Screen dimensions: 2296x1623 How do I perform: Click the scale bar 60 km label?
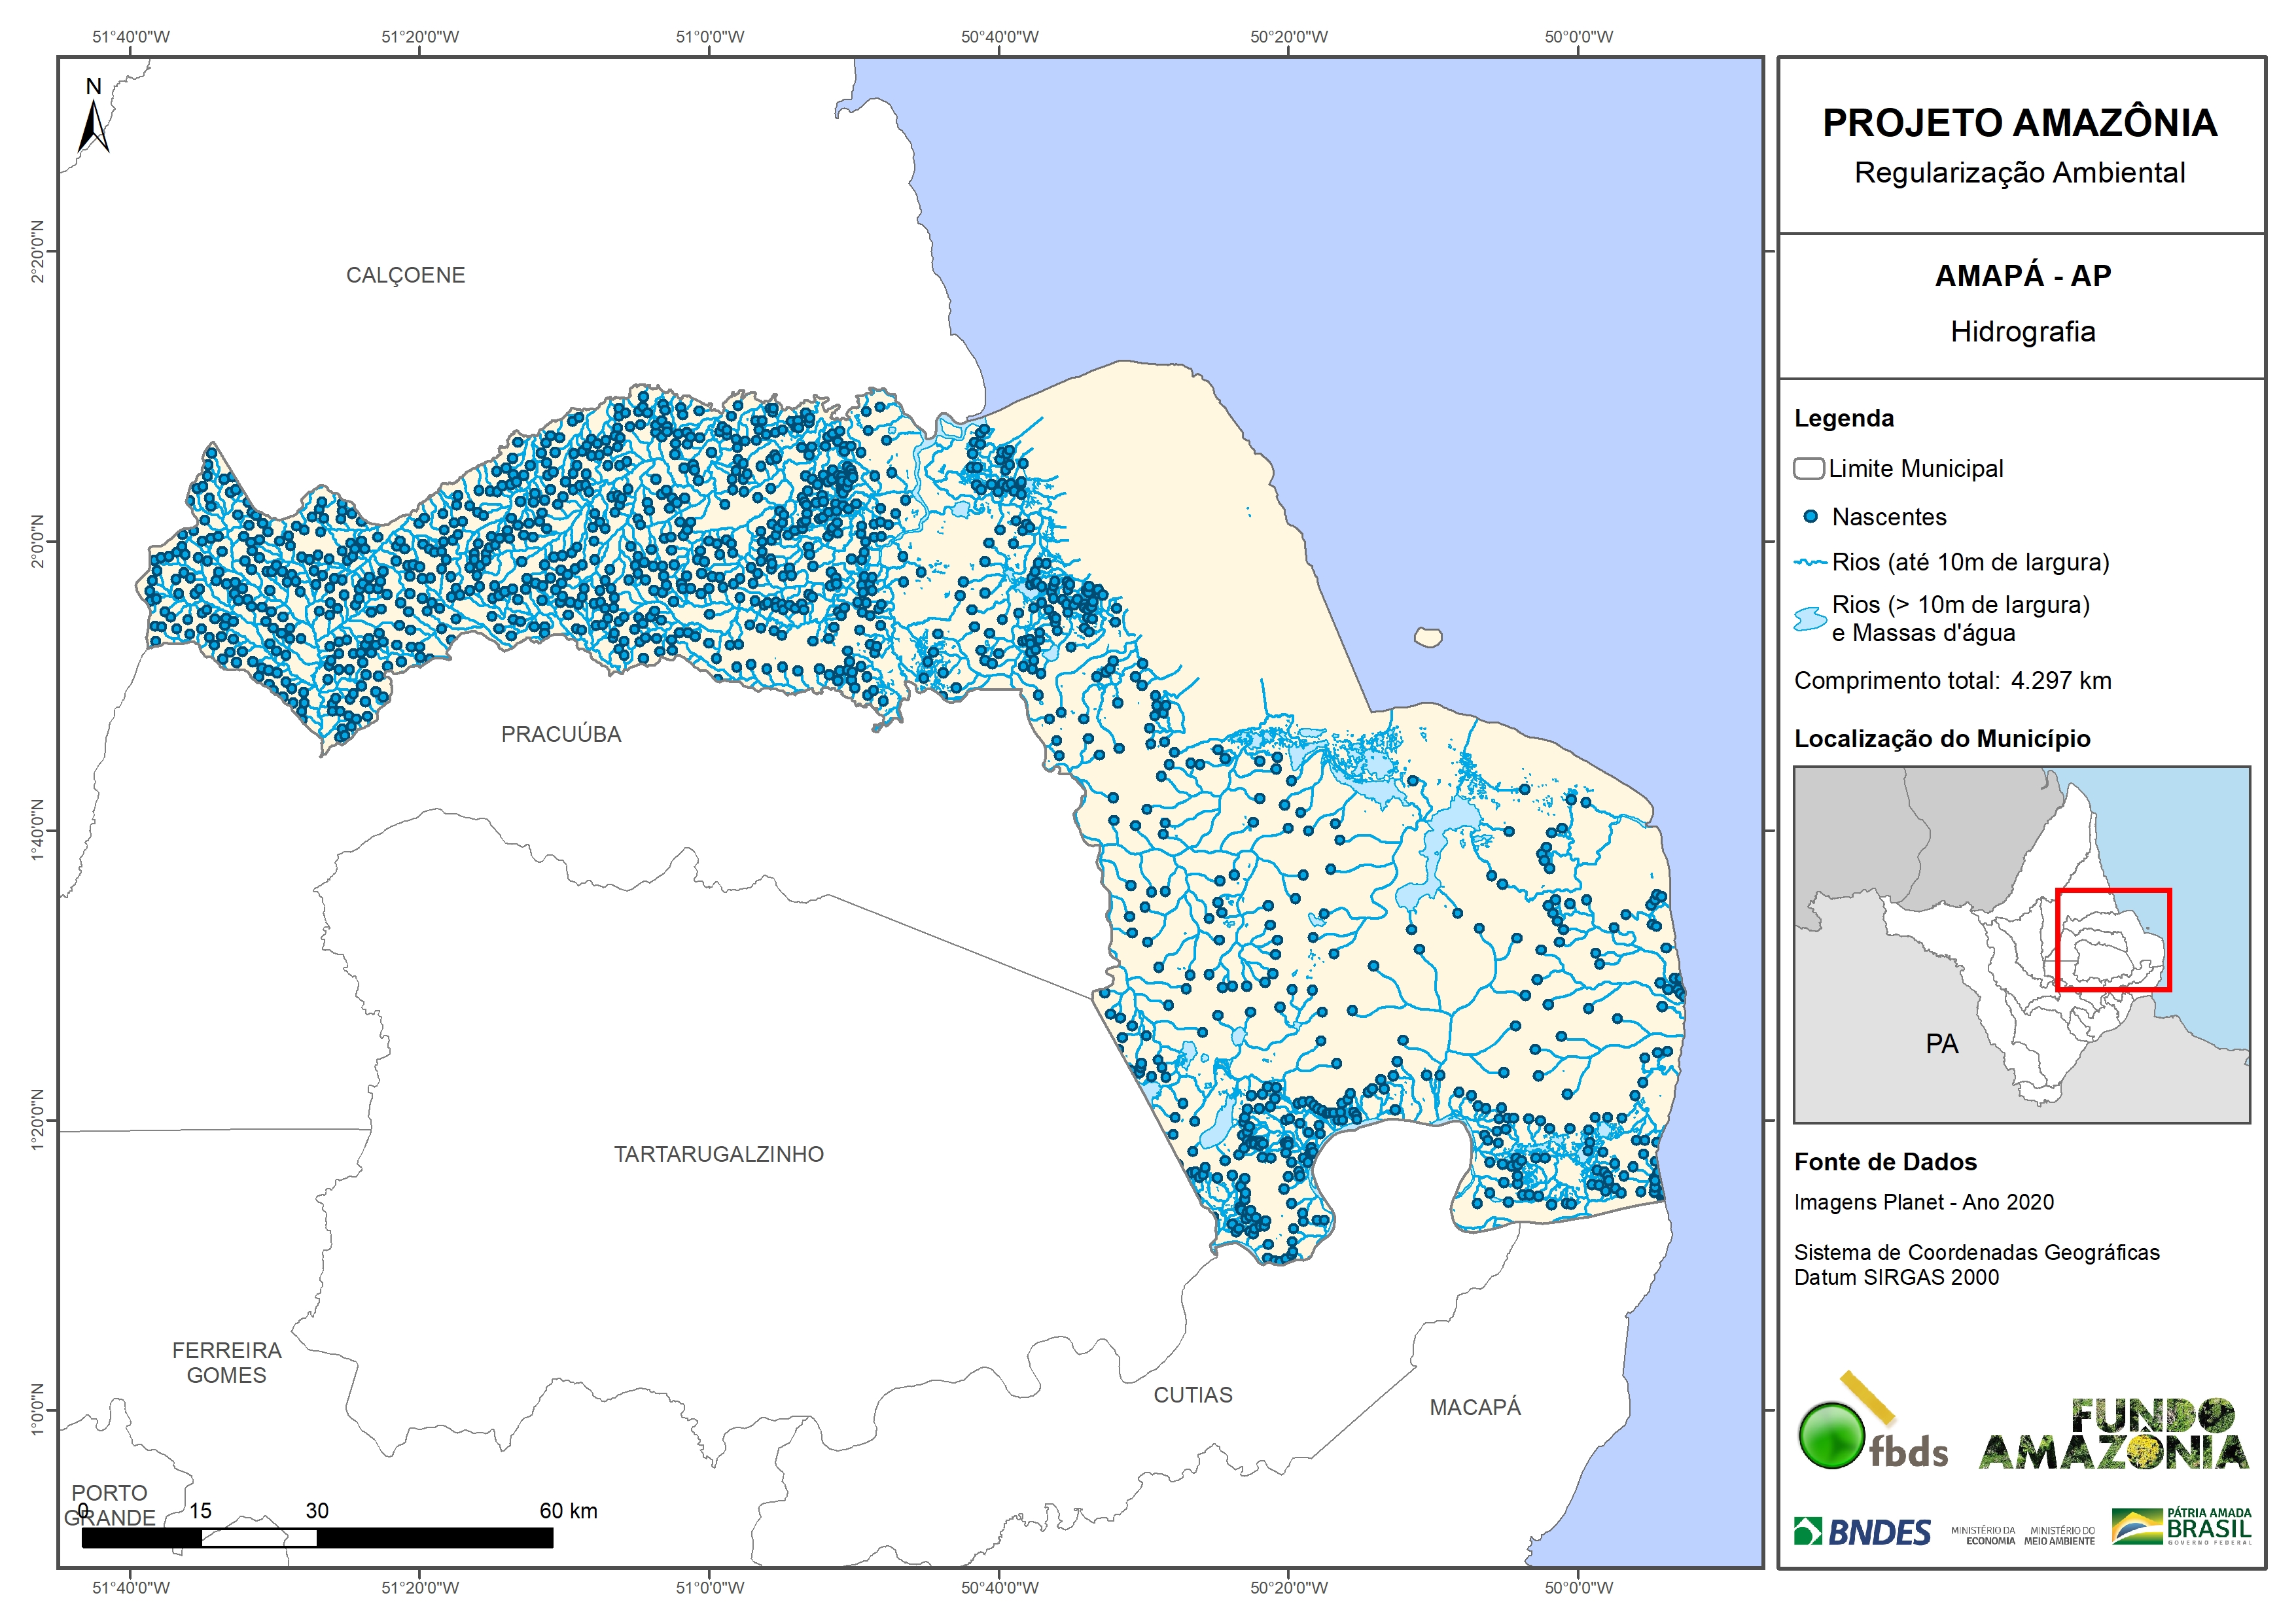pos(568,1511)
